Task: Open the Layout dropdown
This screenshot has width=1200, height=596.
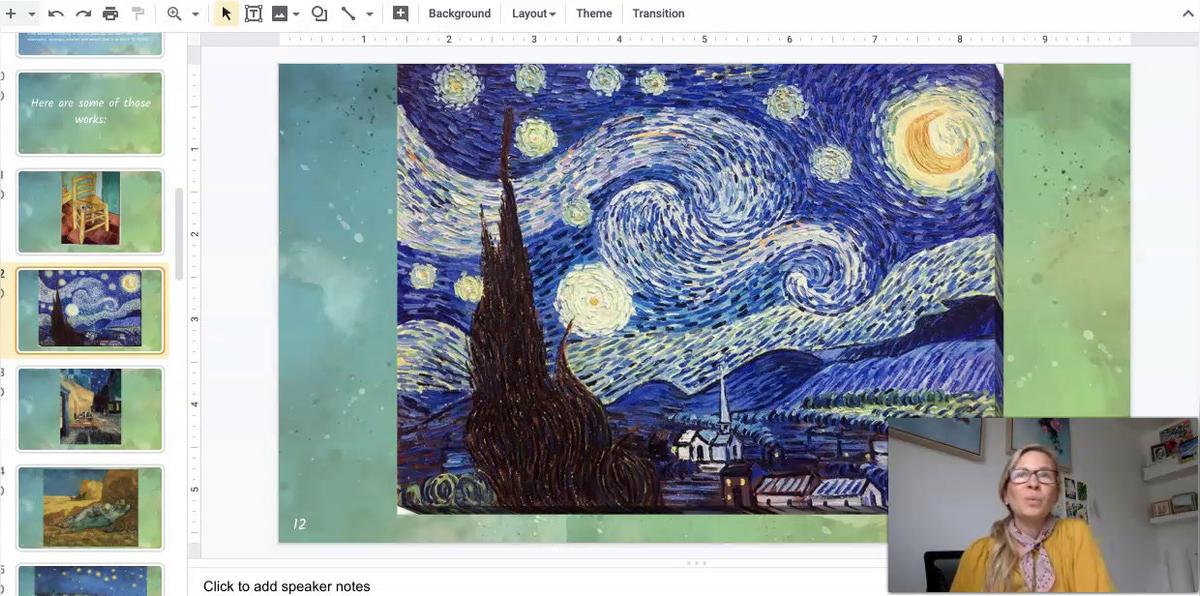Action: tap(534, 14)
